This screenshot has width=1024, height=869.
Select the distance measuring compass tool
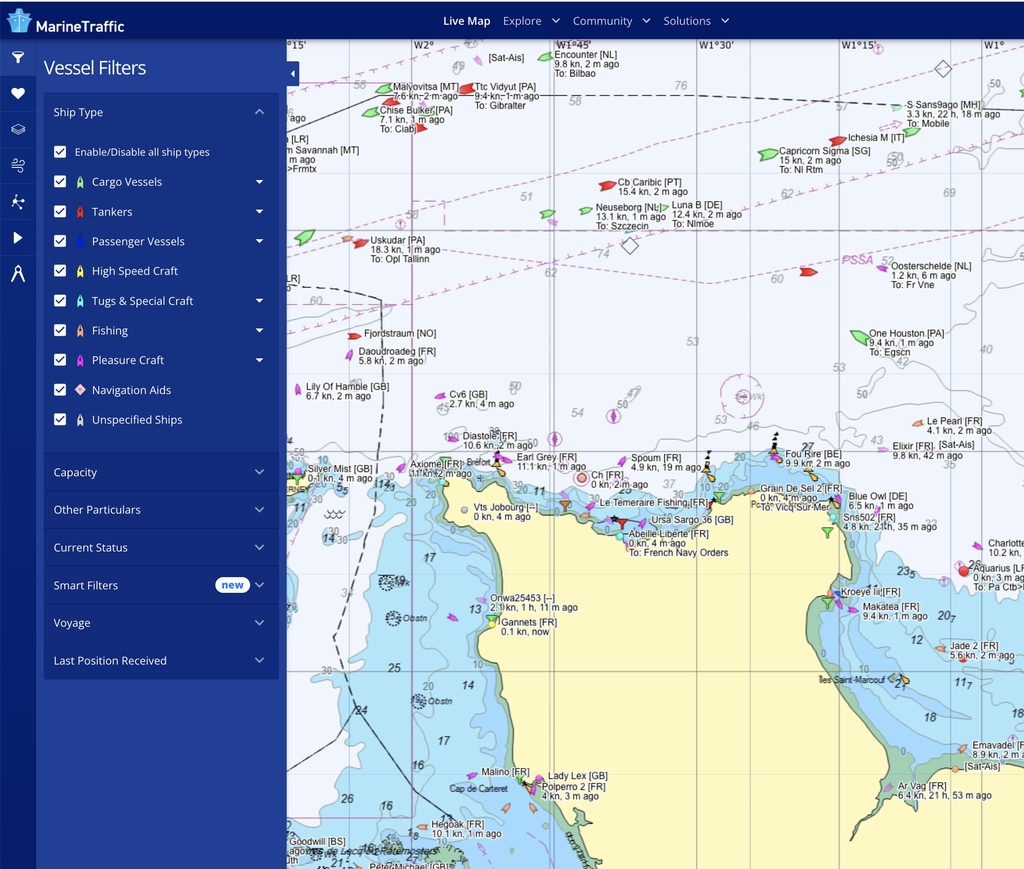pos(18,274)
